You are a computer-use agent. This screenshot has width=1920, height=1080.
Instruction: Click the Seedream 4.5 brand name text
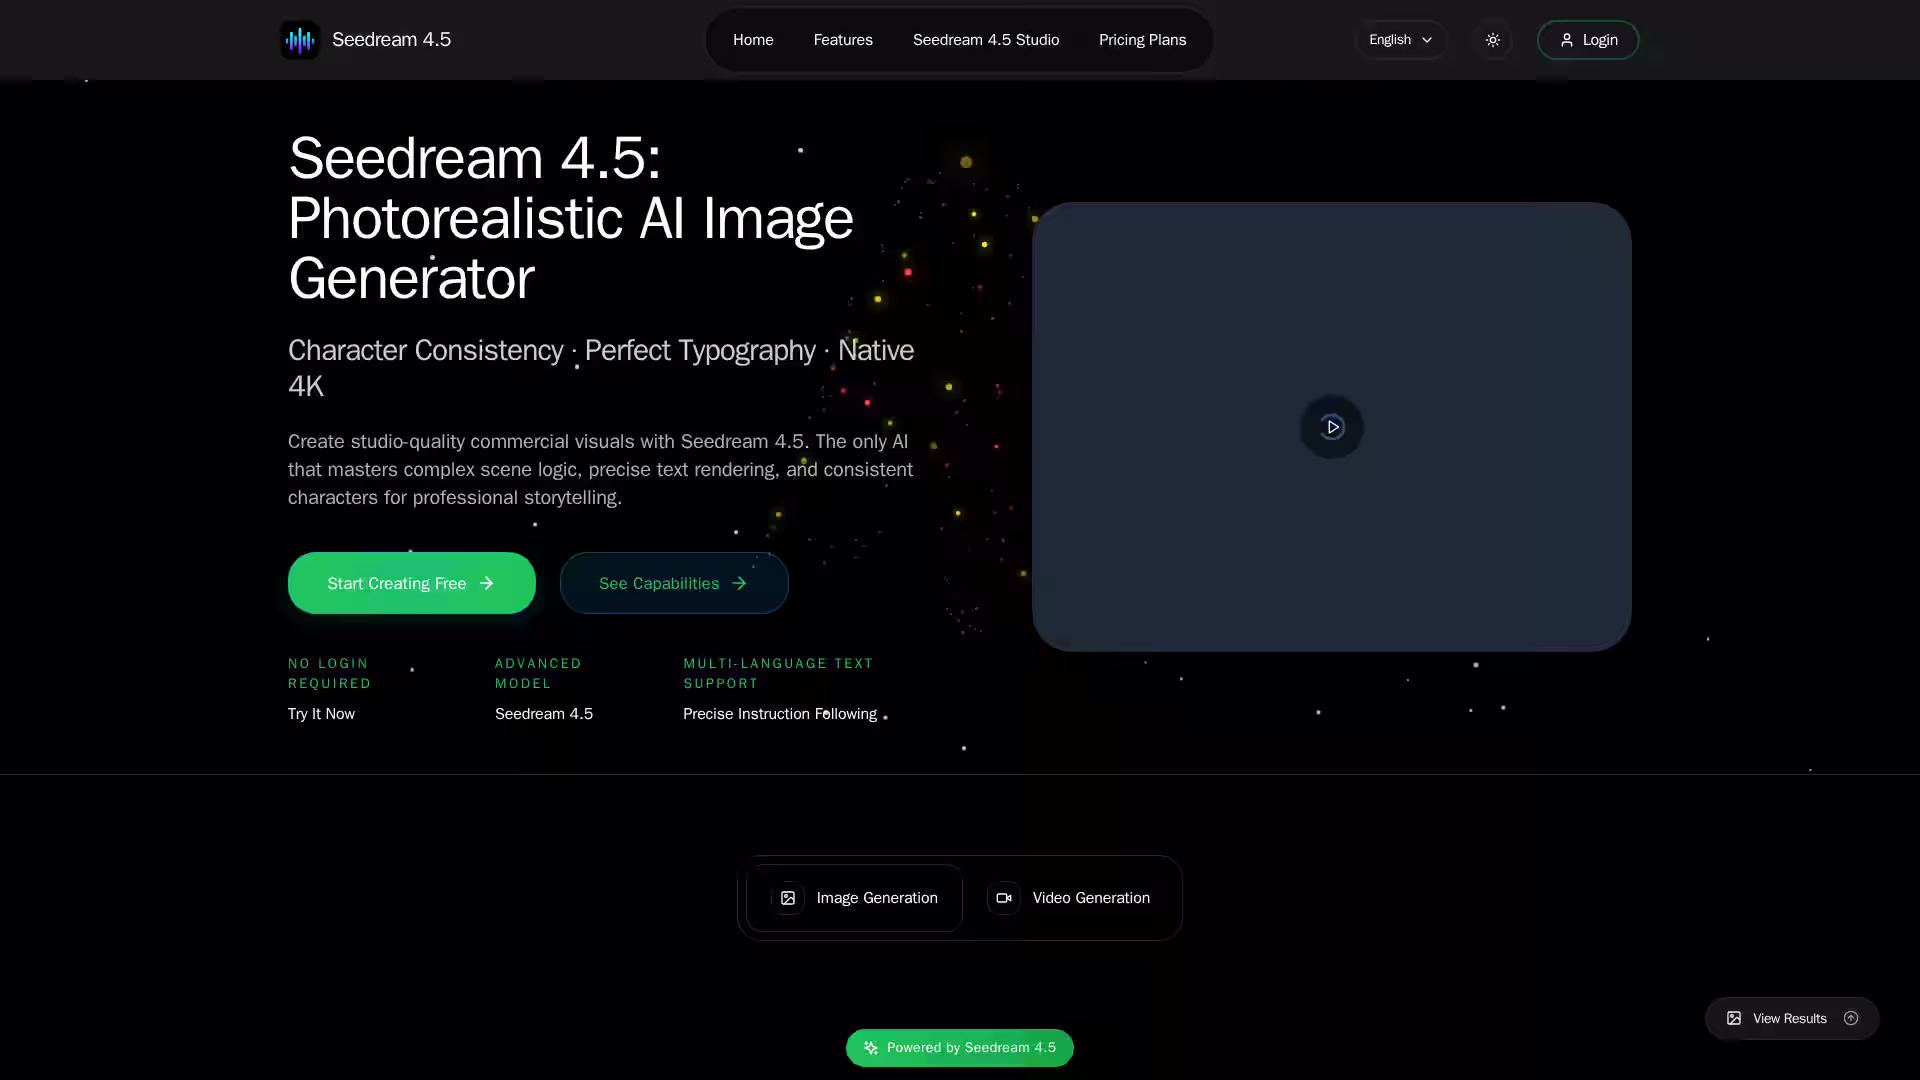(391, 40)
